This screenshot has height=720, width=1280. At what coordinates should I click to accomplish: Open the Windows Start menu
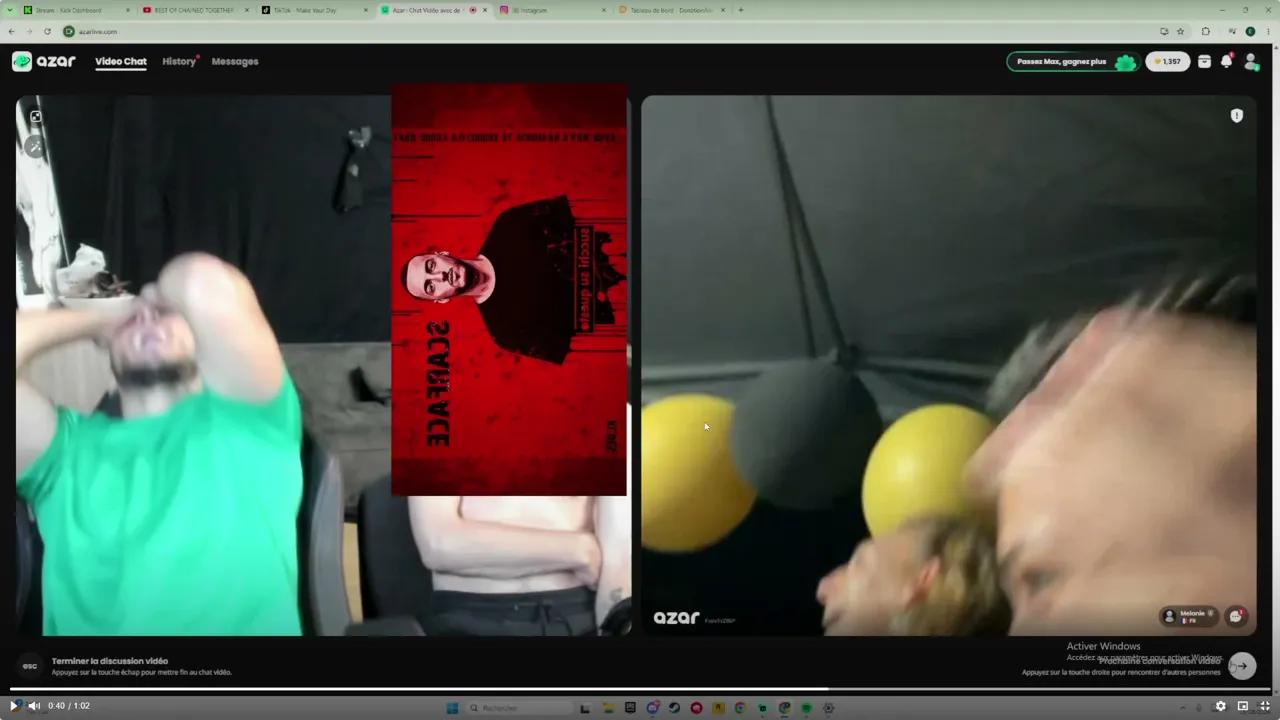coord(452,708)
